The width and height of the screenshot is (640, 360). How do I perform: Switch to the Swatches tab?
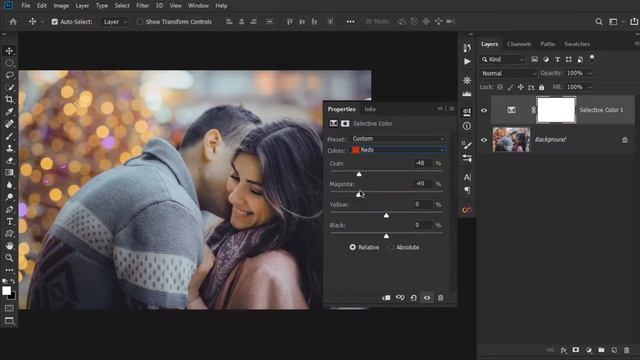[x=577, y=44]
